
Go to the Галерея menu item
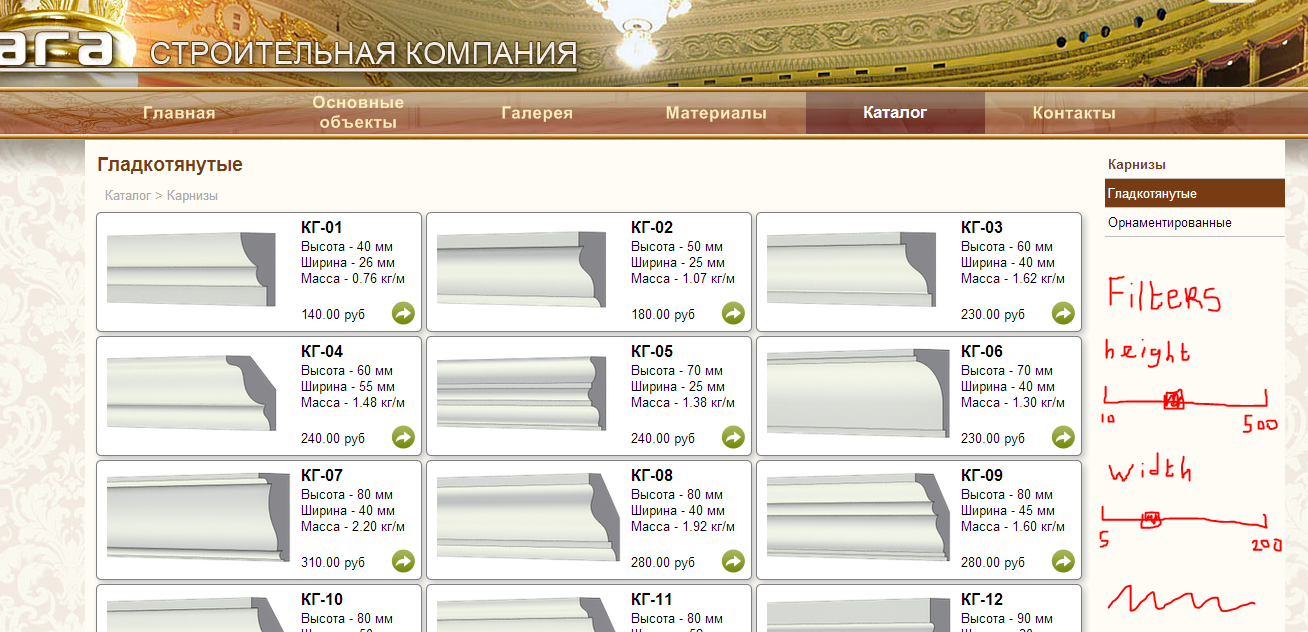coord(537,113)
